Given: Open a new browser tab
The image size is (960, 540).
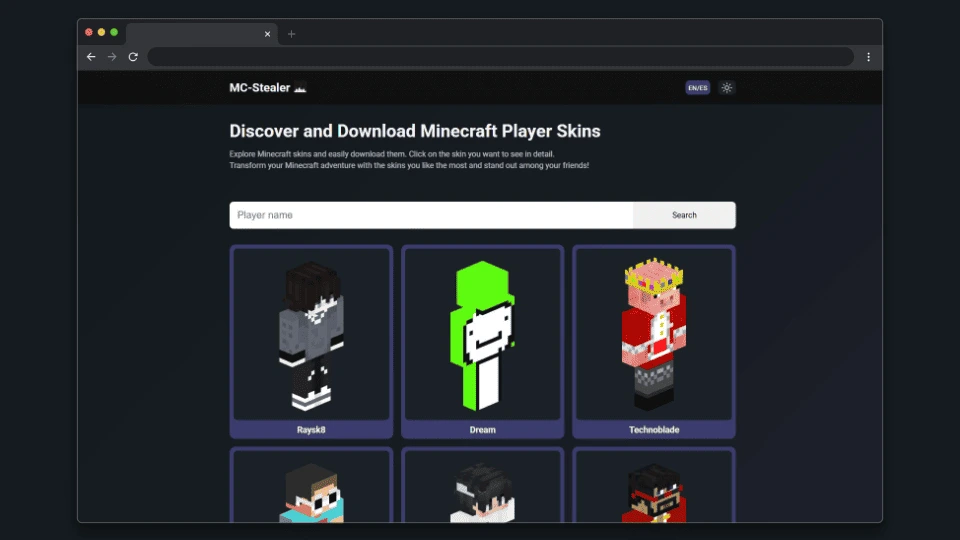Looking at the screenshot, I should pyautogui.click(x=291, y=34).
